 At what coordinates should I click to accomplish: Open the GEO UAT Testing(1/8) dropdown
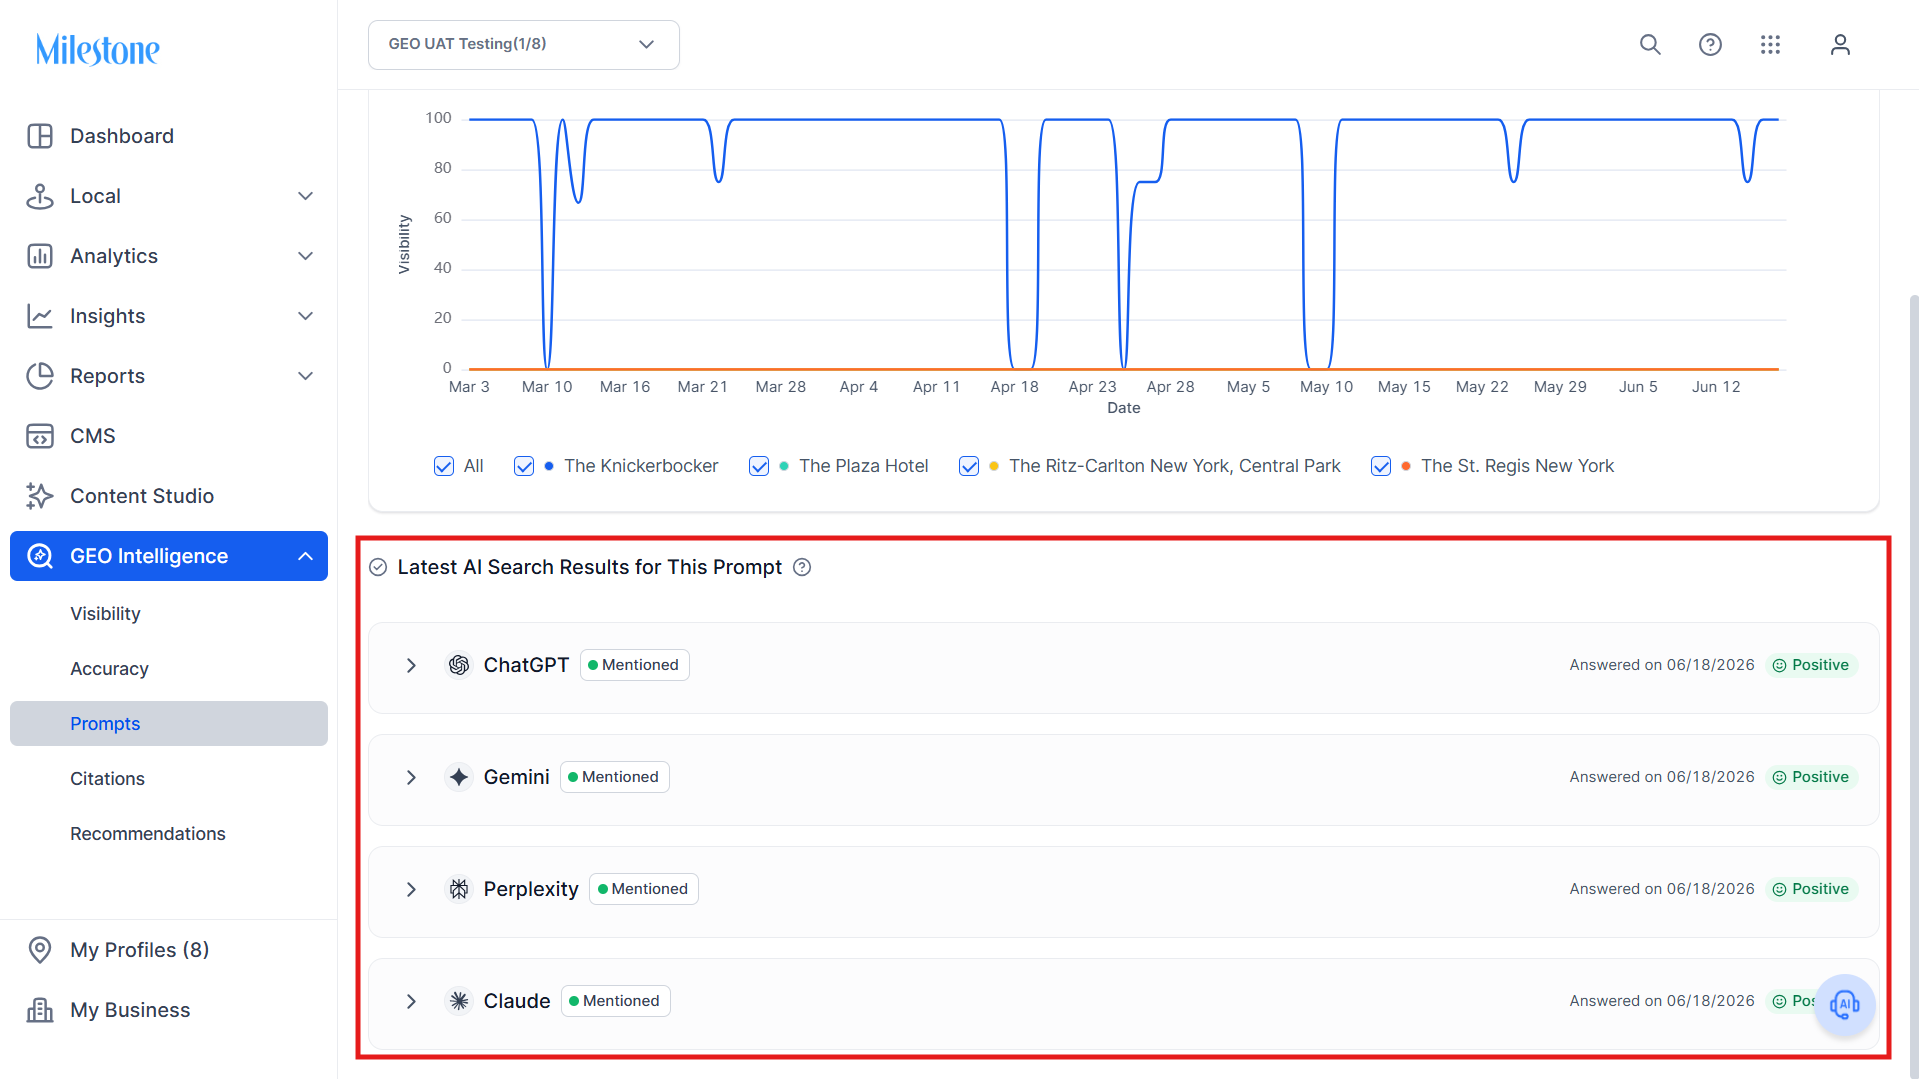point(524,45)
